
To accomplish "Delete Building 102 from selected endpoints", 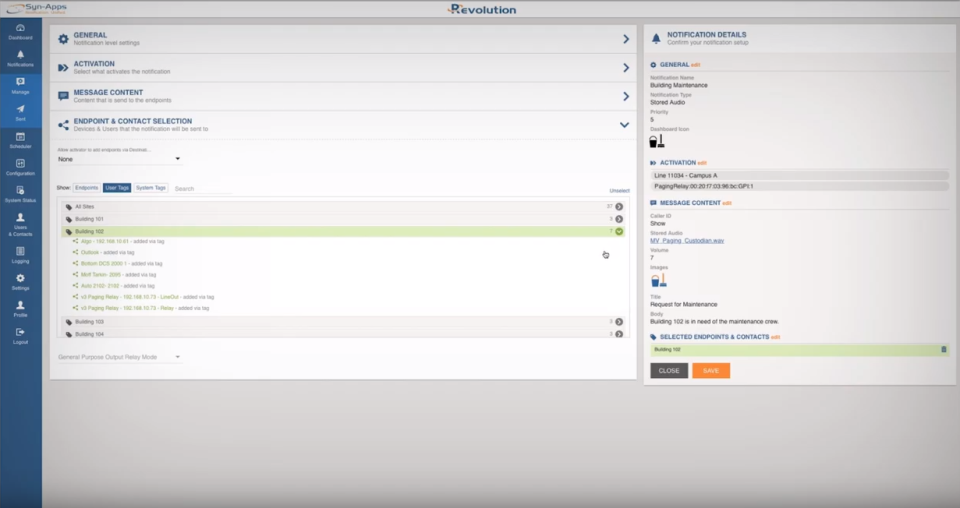I will (943, 349).
